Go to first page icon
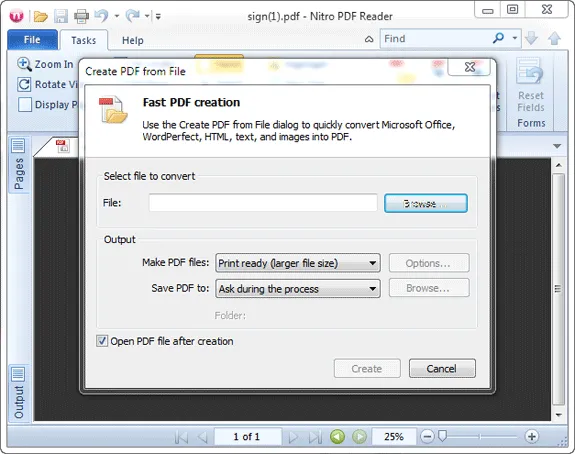Image resolution: width=575 pixels, height=454 pixels. (x=181, y=437)
